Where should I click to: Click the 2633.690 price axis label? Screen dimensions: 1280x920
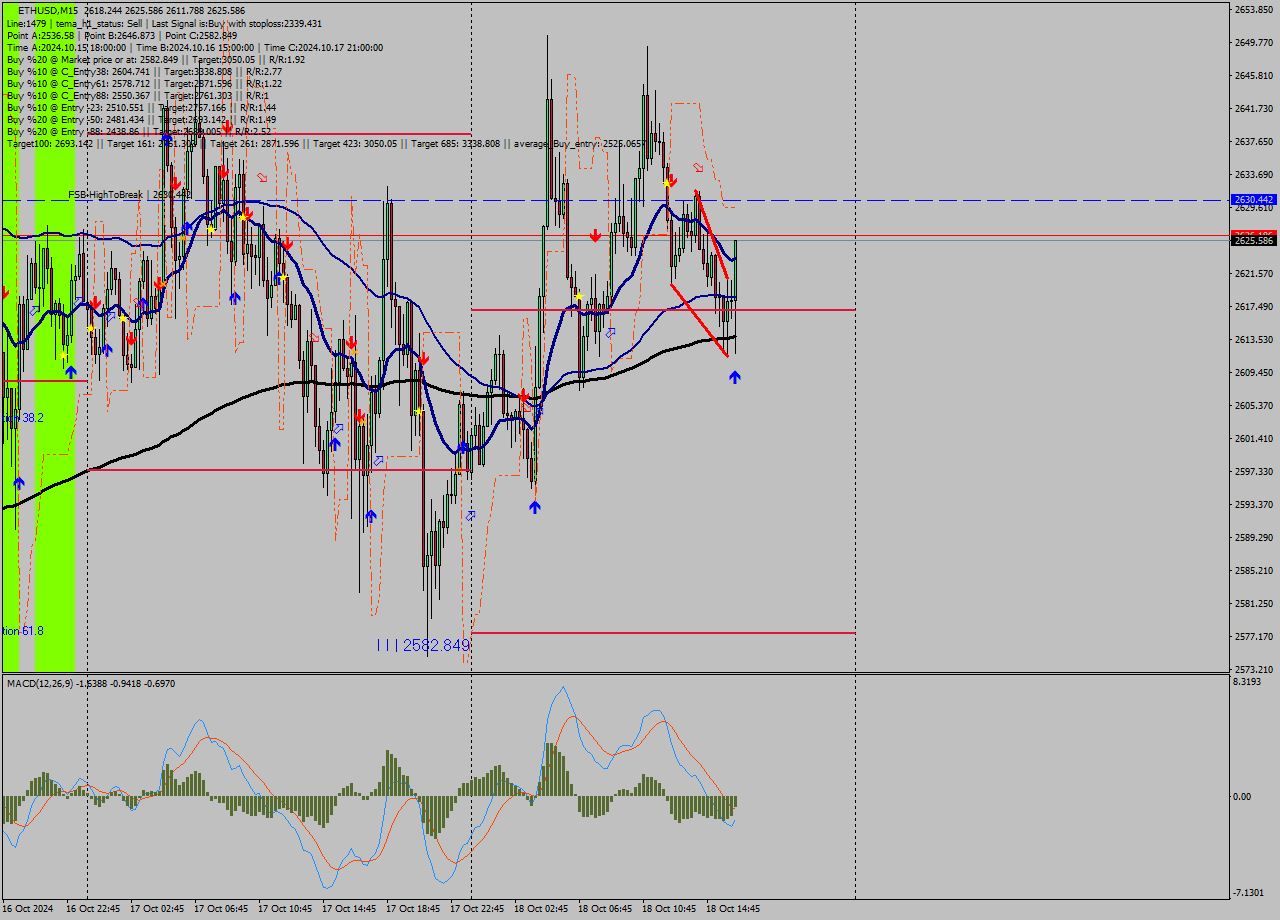click(x=1253, y=175)
